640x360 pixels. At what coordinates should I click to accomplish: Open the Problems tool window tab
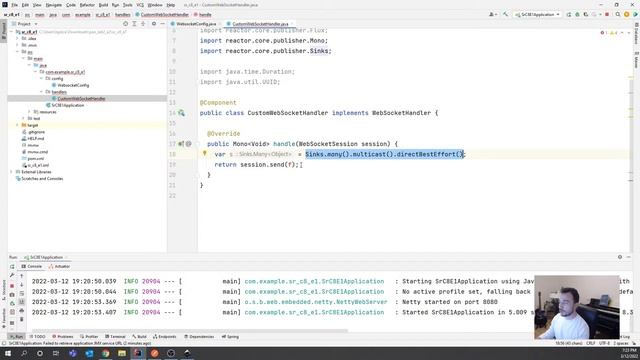[x=62, y=337]
